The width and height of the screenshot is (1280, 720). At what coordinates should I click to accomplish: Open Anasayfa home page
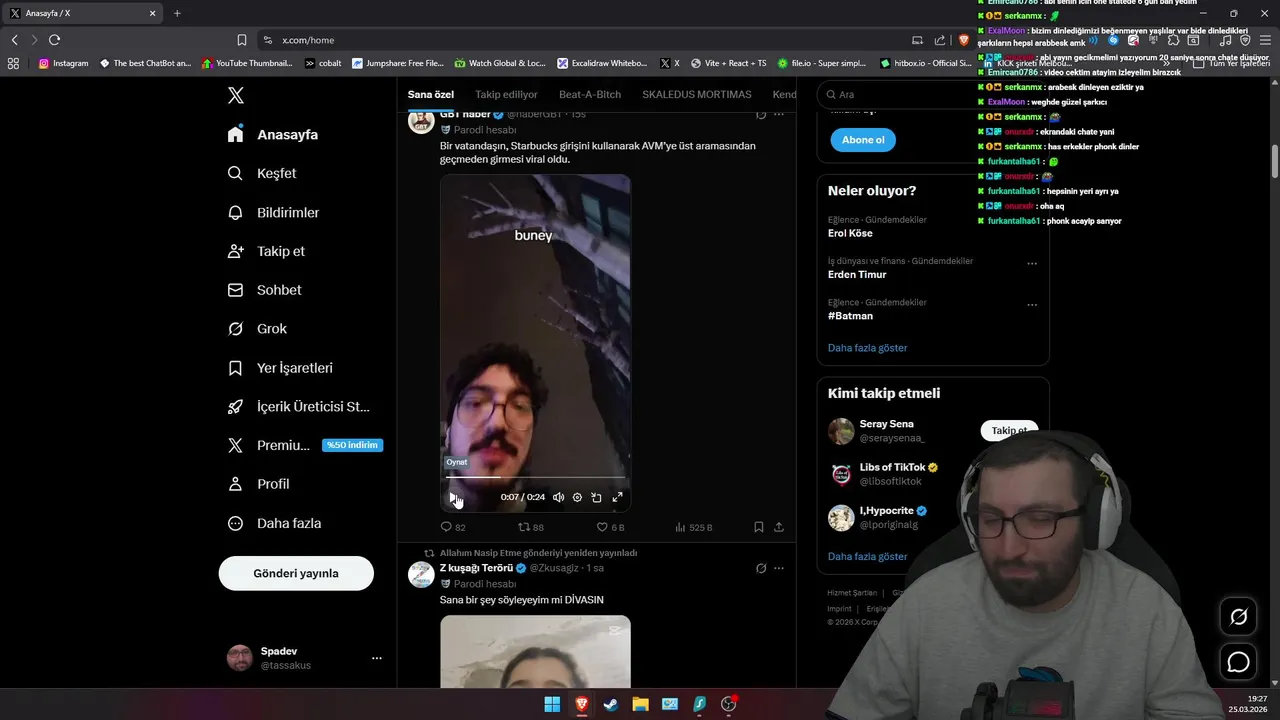point(273,134)
